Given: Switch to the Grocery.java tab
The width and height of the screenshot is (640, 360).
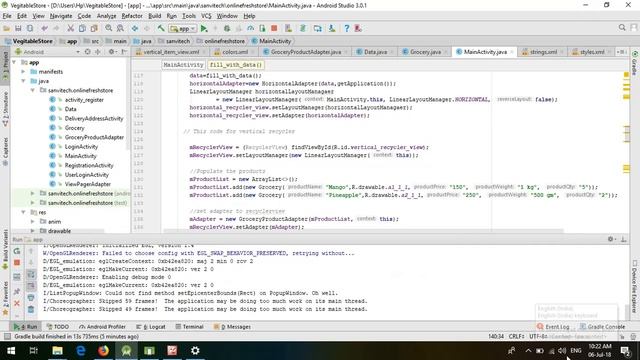Looking at the screenshot, I should click(424, 52).
